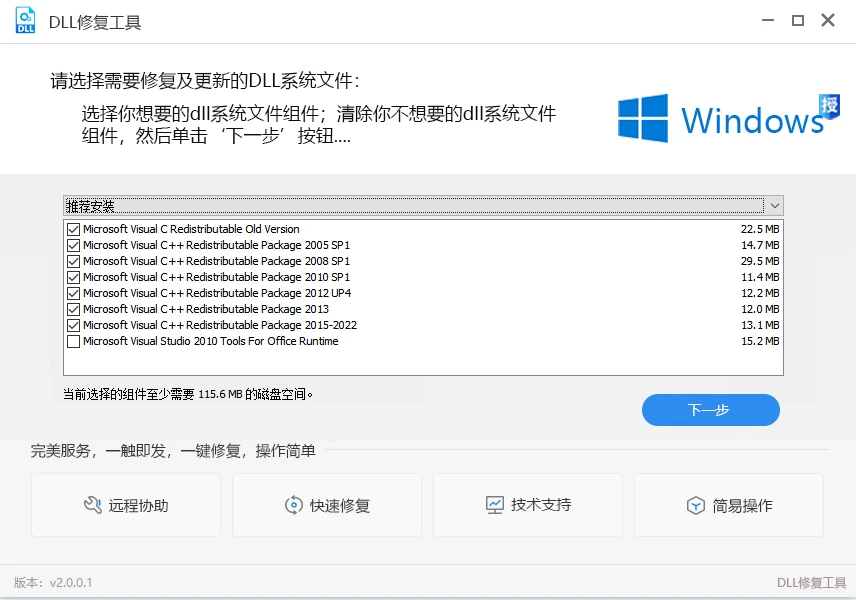Click the Windows logo graphic
The image size is (856, 600).
[x=643, y=118]
